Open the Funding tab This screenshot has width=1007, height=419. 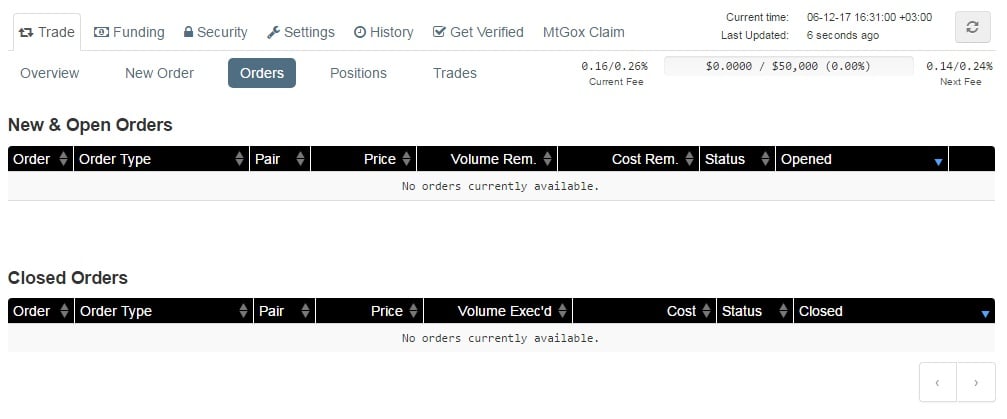pos(129,32)
